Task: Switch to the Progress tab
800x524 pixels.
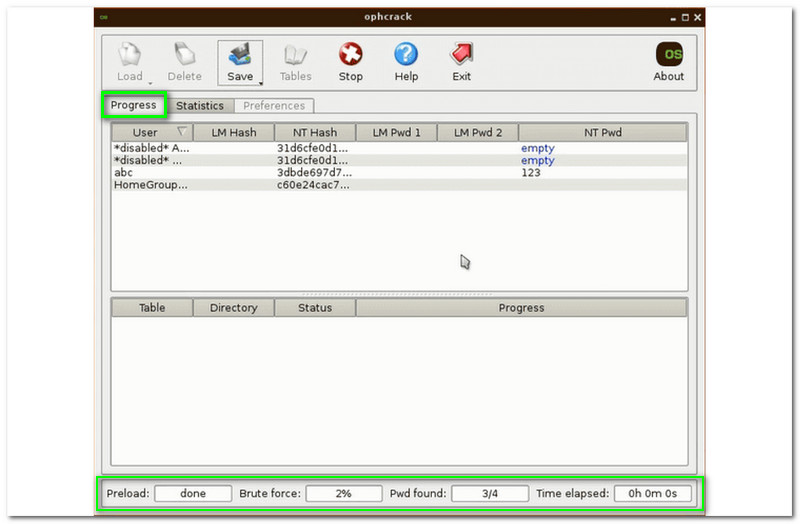Action: (134, 105)
